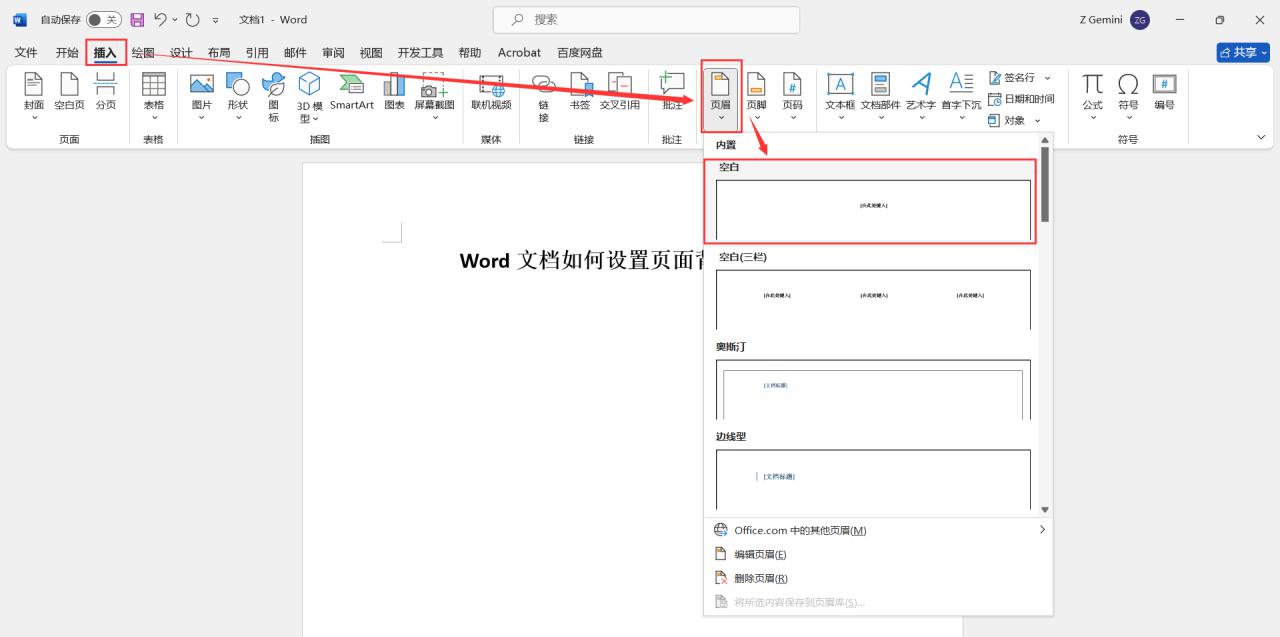Click the Redo icon in title bar
The image size is (1280, 637).
[x=193, y=20]
